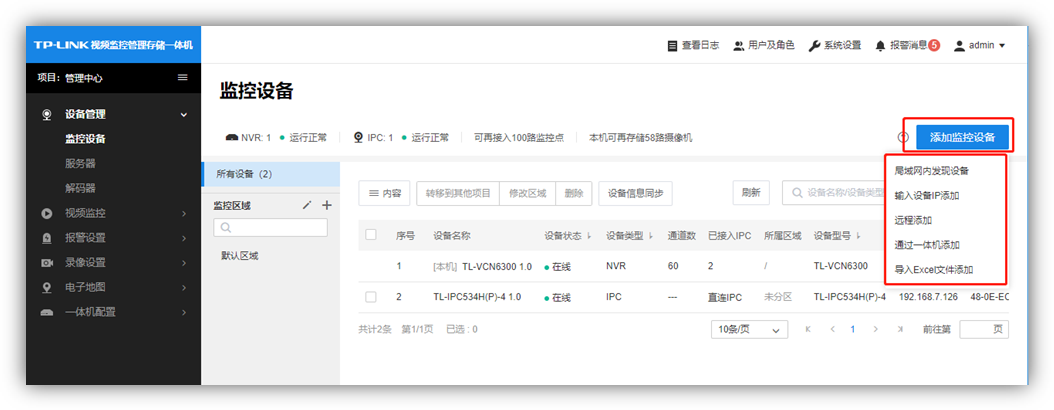Open the 设备状态 column filter
Screen dimensions: 1054x410
pos(589,236)
